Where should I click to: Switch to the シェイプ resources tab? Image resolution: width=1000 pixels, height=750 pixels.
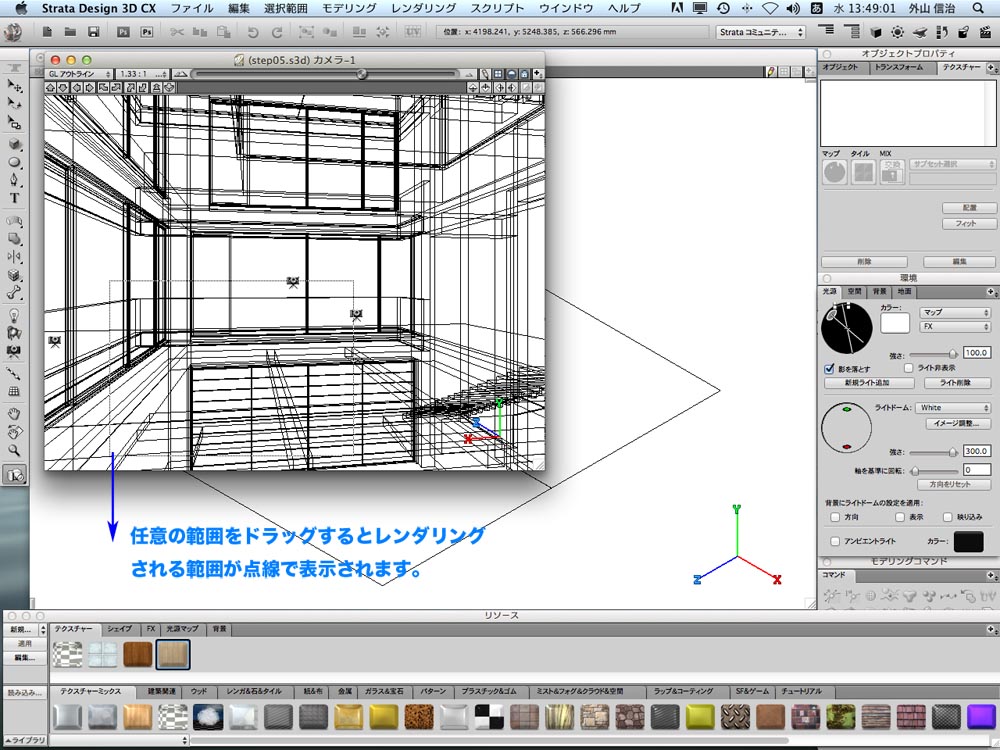click(119, 629)
